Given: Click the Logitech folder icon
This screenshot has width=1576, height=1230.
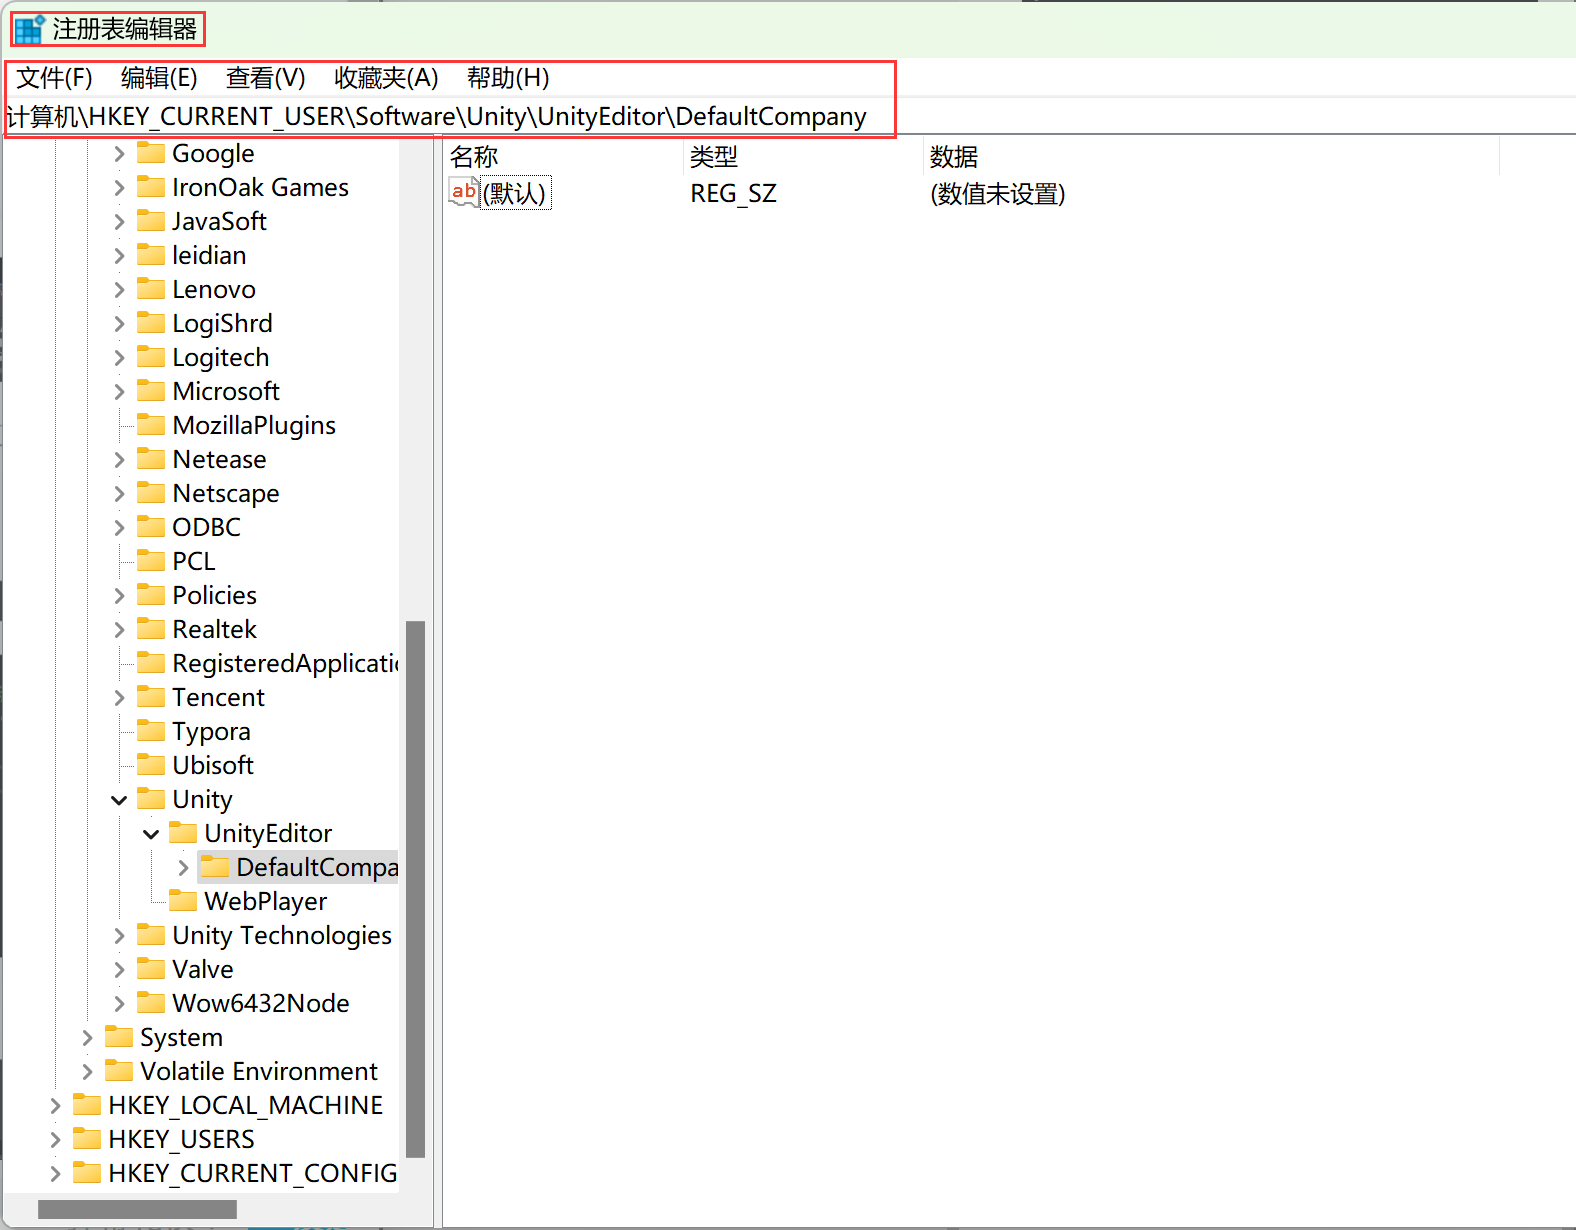Looking at the screenshot, I should pyautogui.click(x=151, y=357).
